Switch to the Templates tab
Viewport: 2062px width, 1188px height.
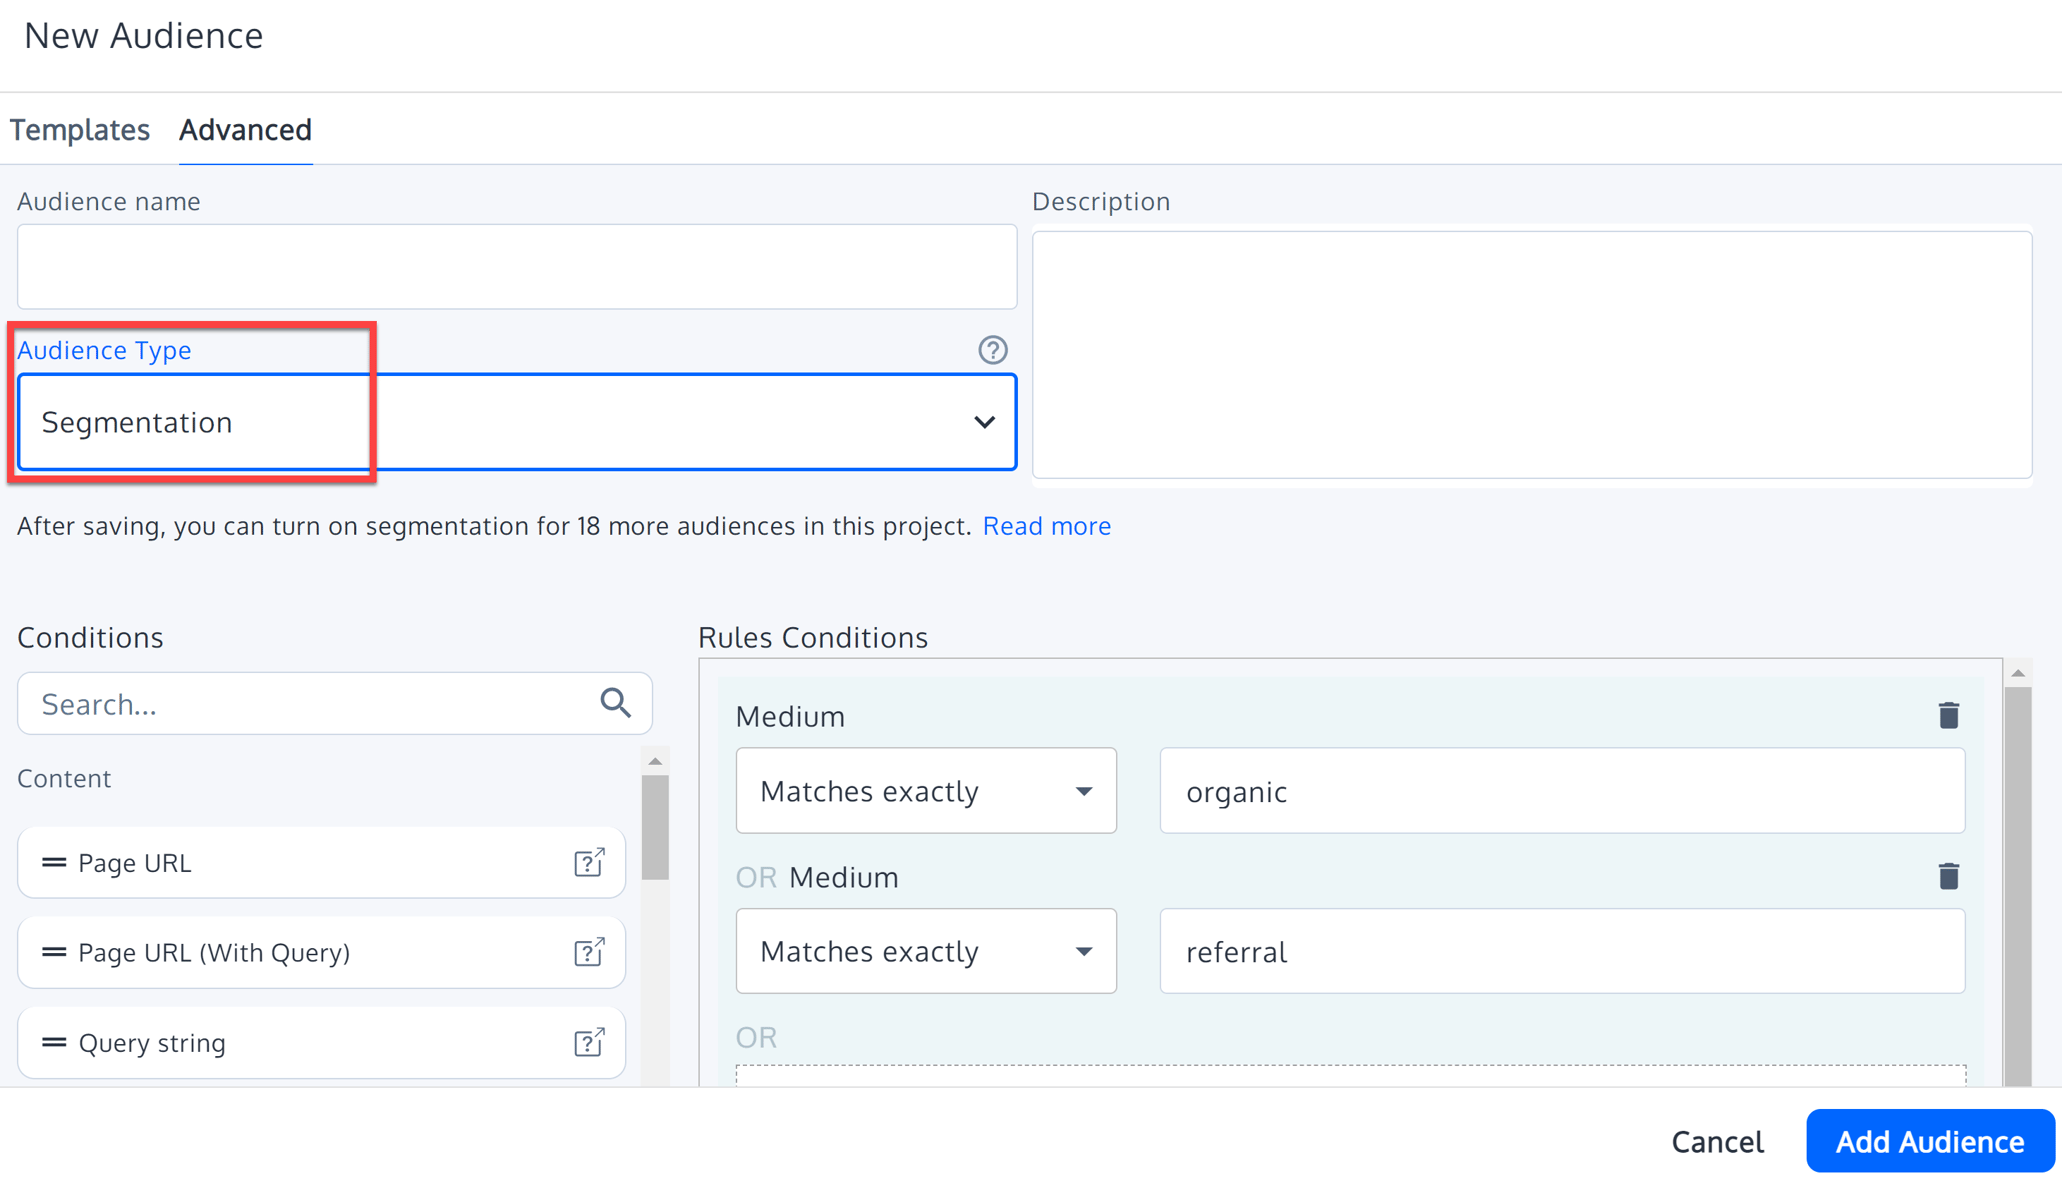click(x=80, y=130)
